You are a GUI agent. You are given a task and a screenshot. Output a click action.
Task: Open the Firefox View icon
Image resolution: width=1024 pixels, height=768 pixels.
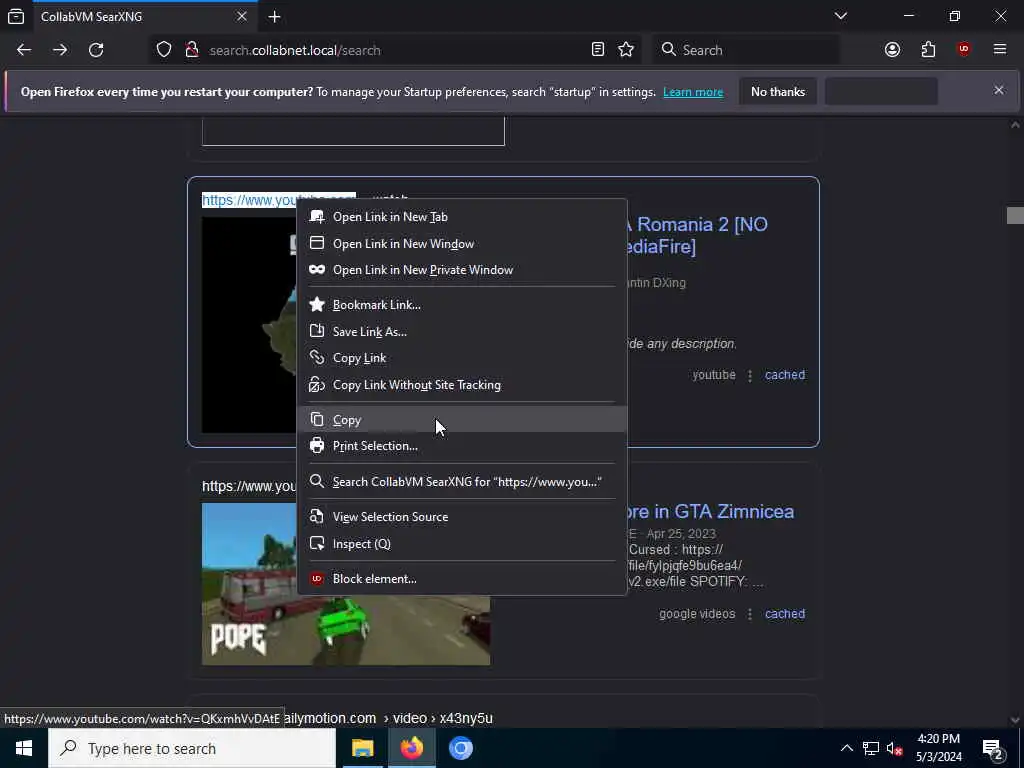[16, 16]
